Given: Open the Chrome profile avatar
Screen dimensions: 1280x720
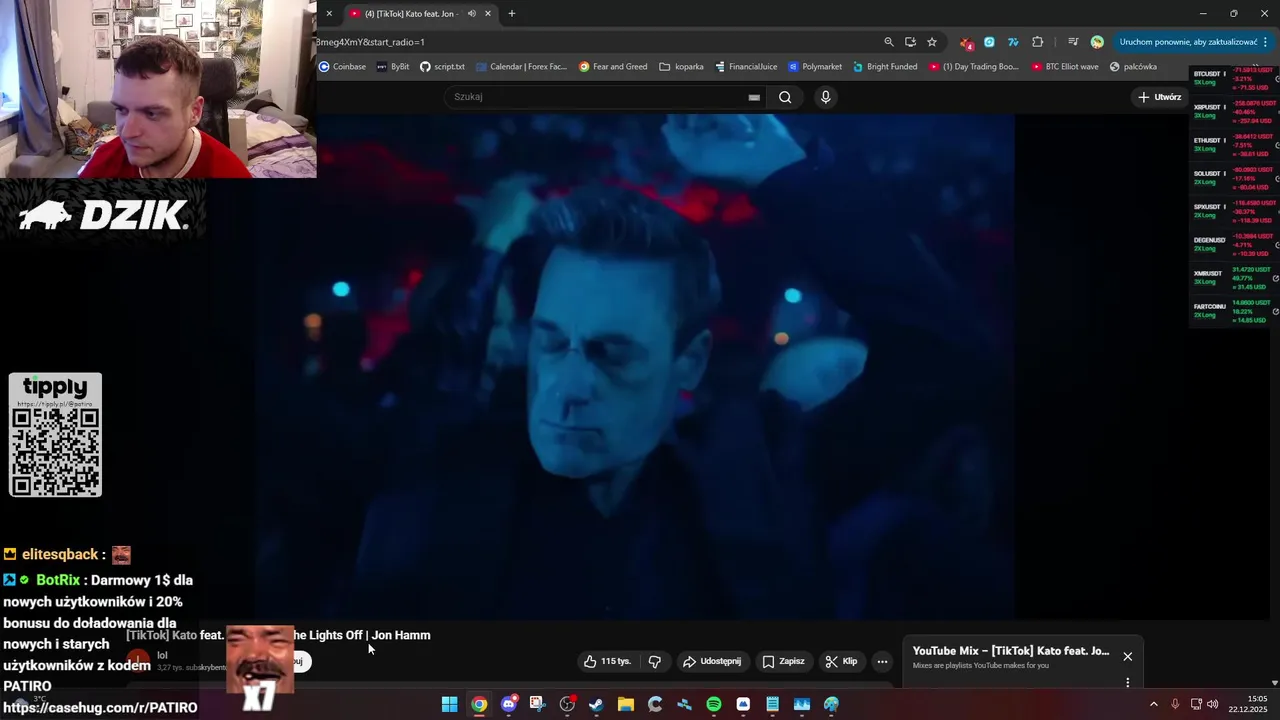Looking at the screenshot, I should point(1097,42).
